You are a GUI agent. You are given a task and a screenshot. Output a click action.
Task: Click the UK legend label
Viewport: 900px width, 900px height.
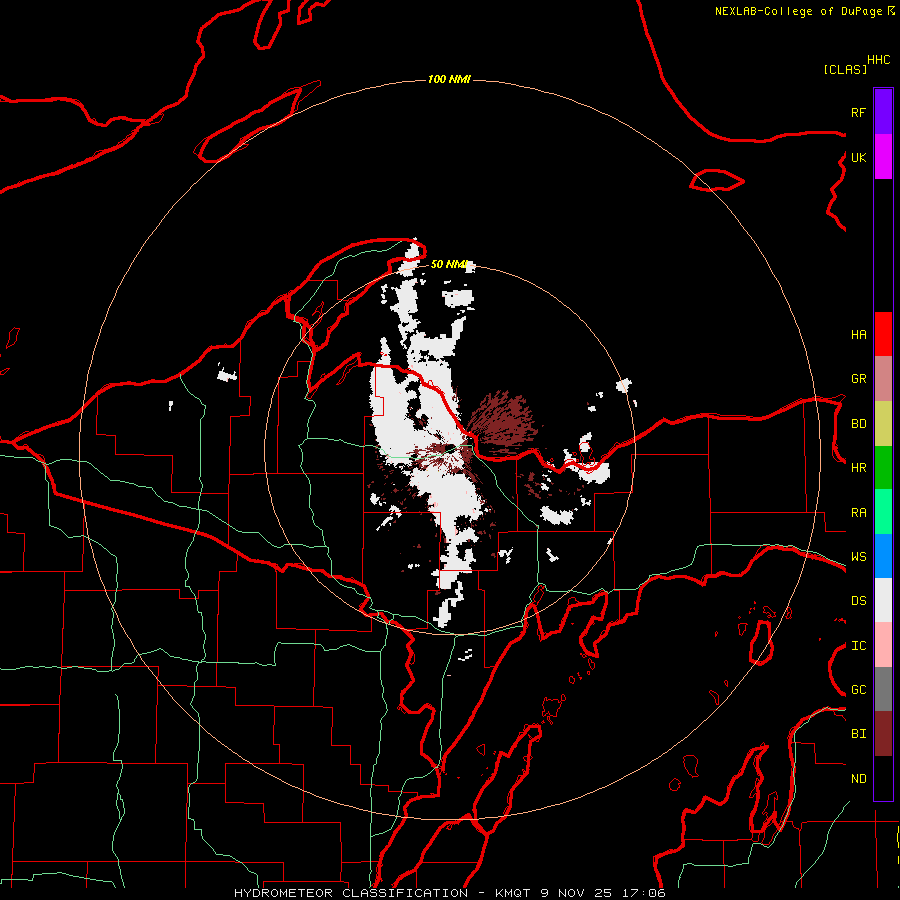click(x=858, y=157)
